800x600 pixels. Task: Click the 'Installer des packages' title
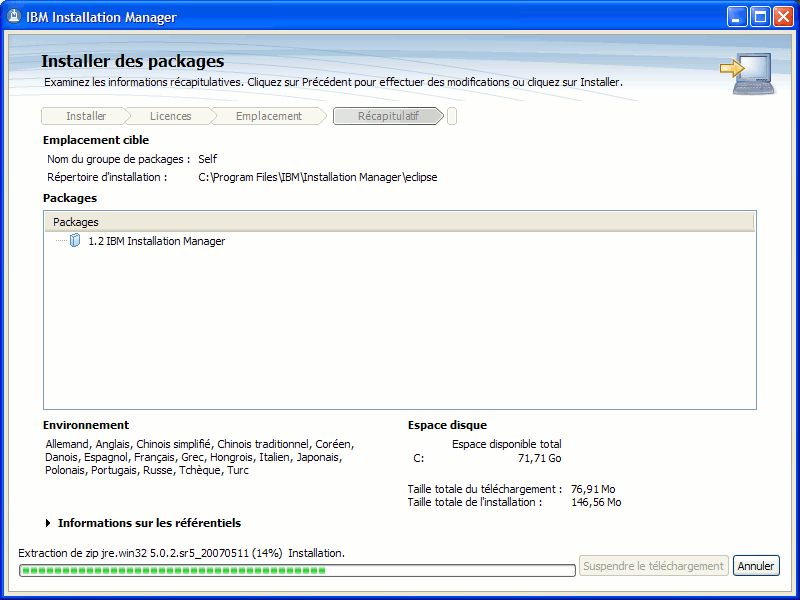(133, 61)
